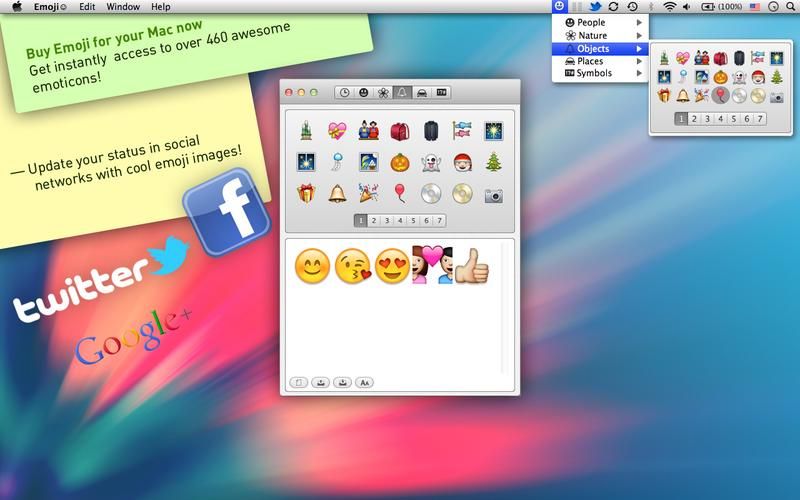800x500 pixels.
Task: Select the Places car category tab
Action: click(x=423, y=92)
